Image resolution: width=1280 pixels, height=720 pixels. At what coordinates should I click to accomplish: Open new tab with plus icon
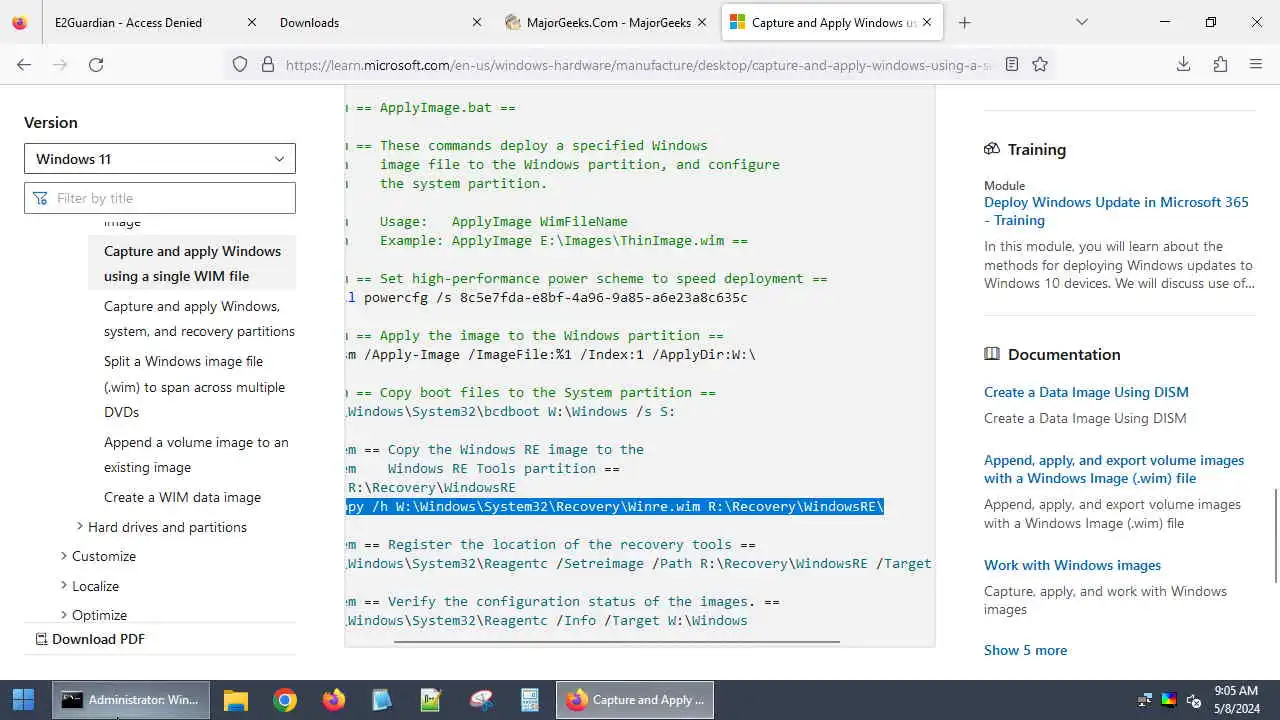tap(964, 22)
